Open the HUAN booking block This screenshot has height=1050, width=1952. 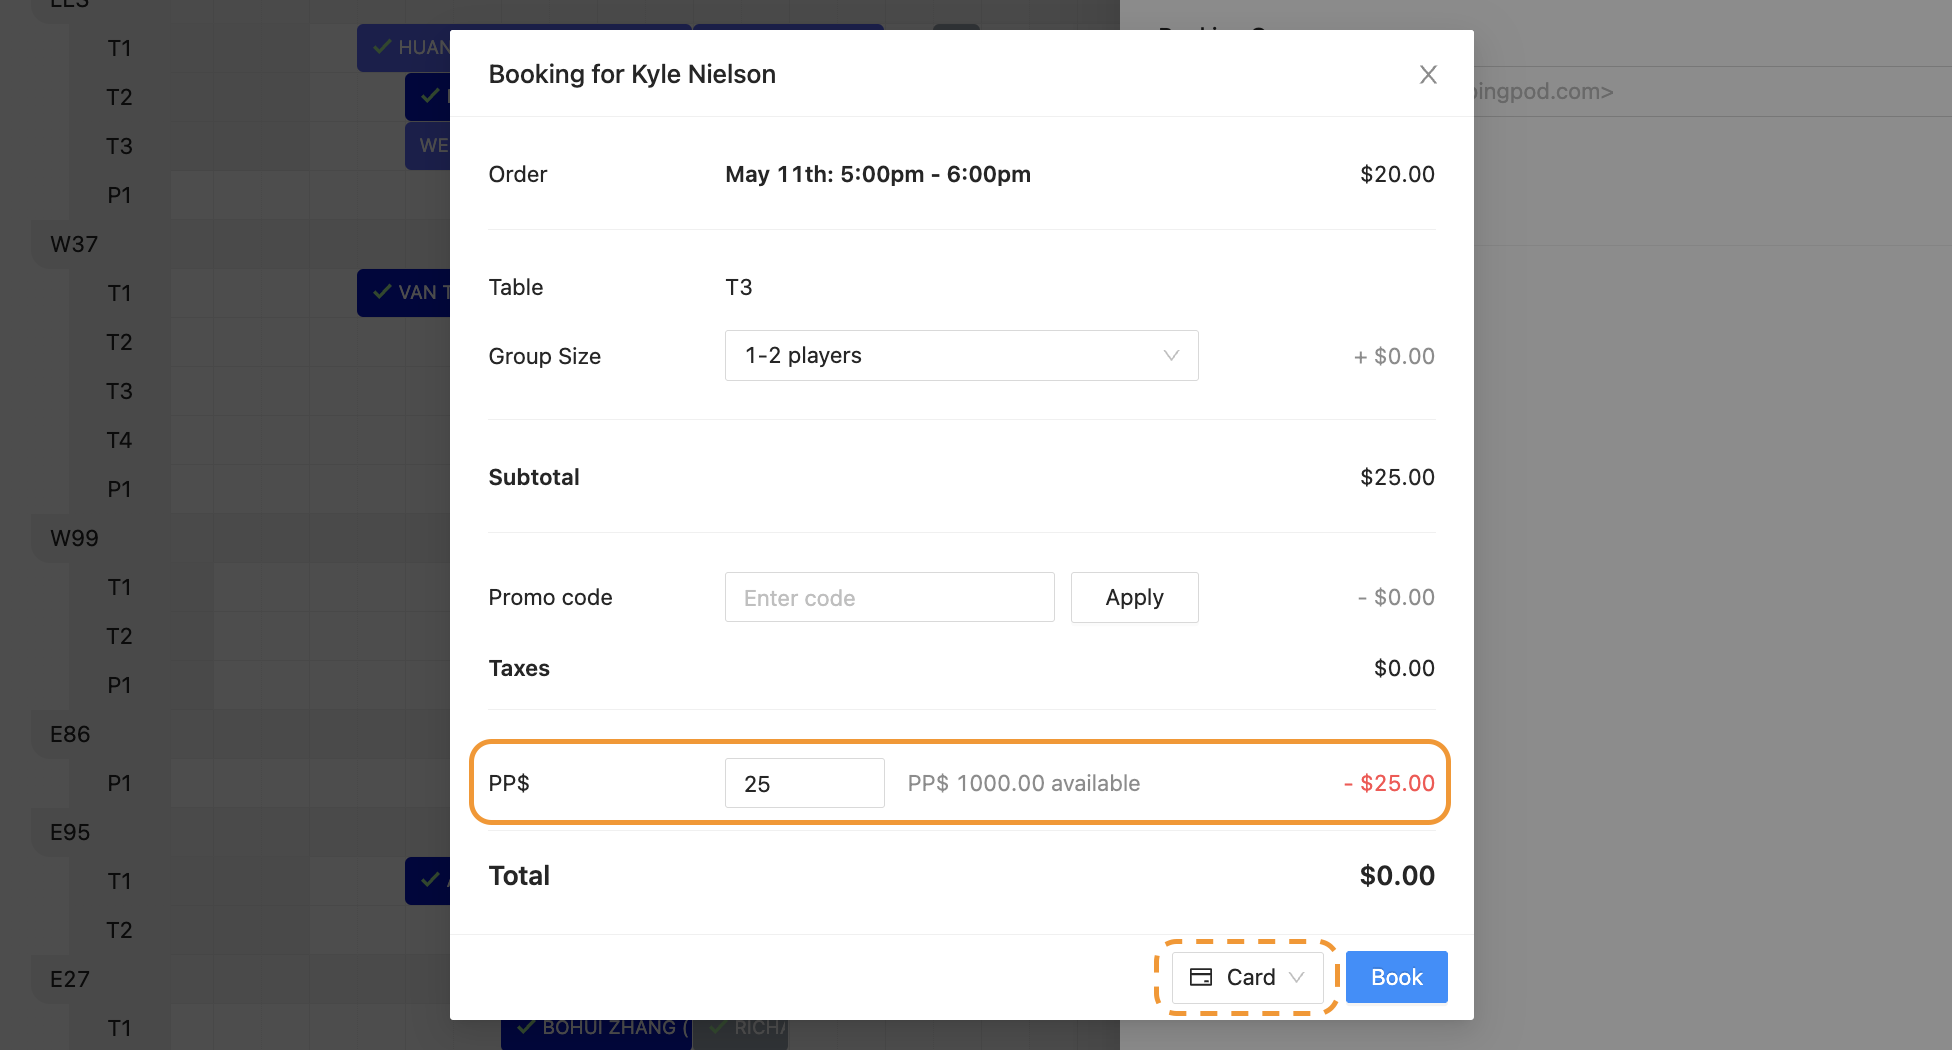[404, 48]
